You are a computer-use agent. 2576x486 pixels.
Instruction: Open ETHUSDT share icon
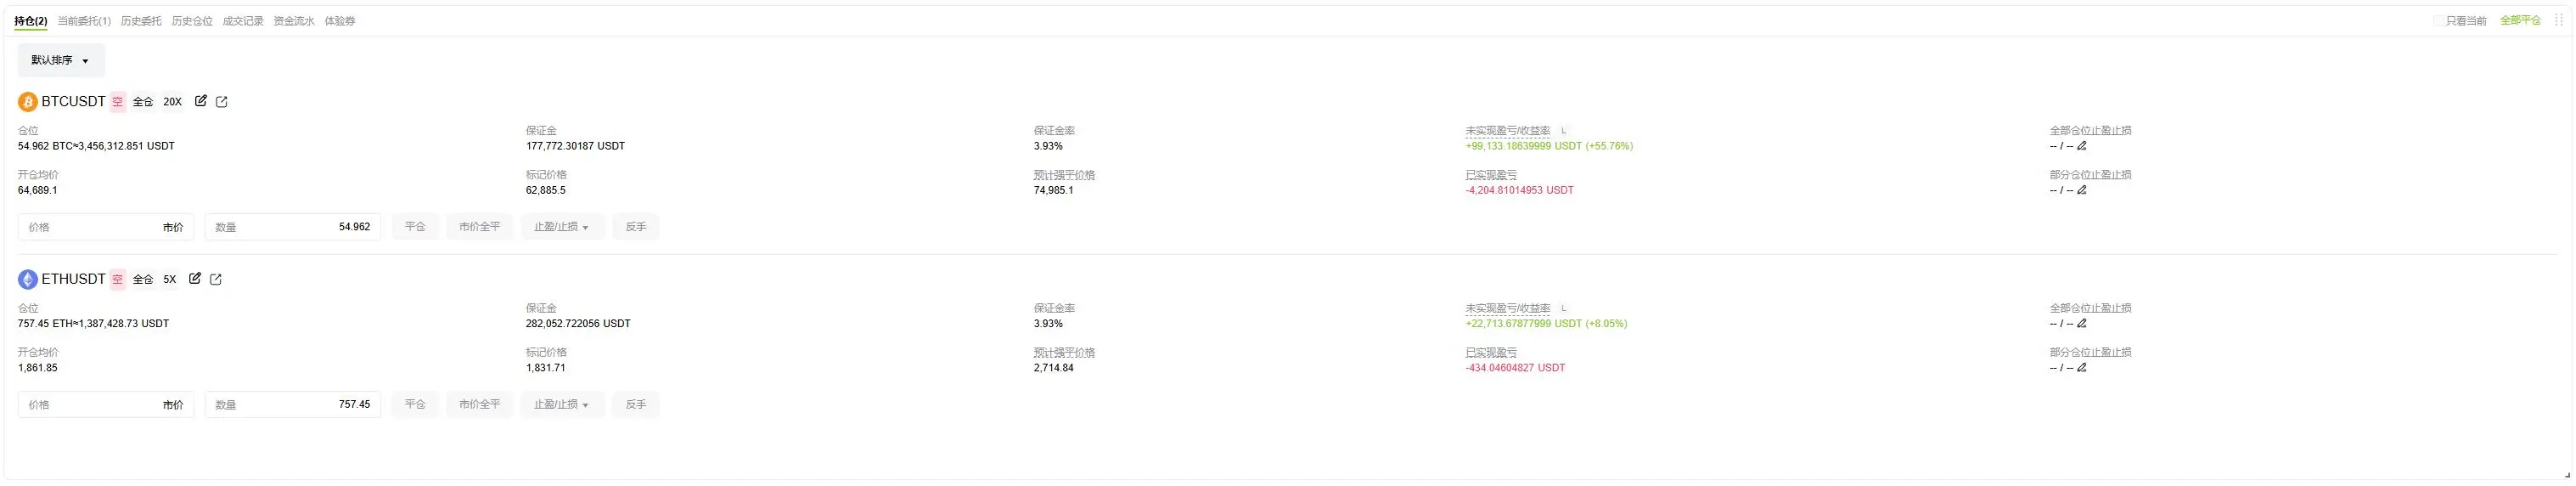216,280
